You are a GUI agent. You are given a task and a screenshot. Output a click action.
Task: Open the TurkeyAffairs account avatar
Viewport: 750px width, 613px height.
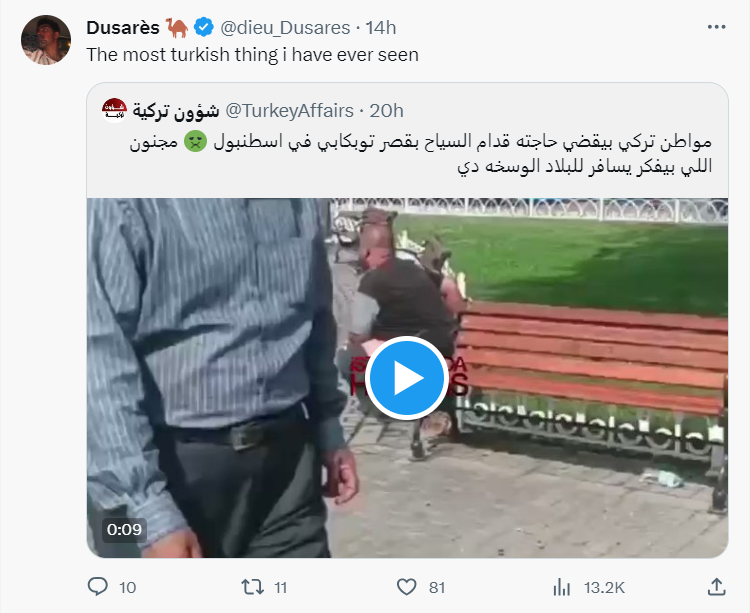coord(114,110)
